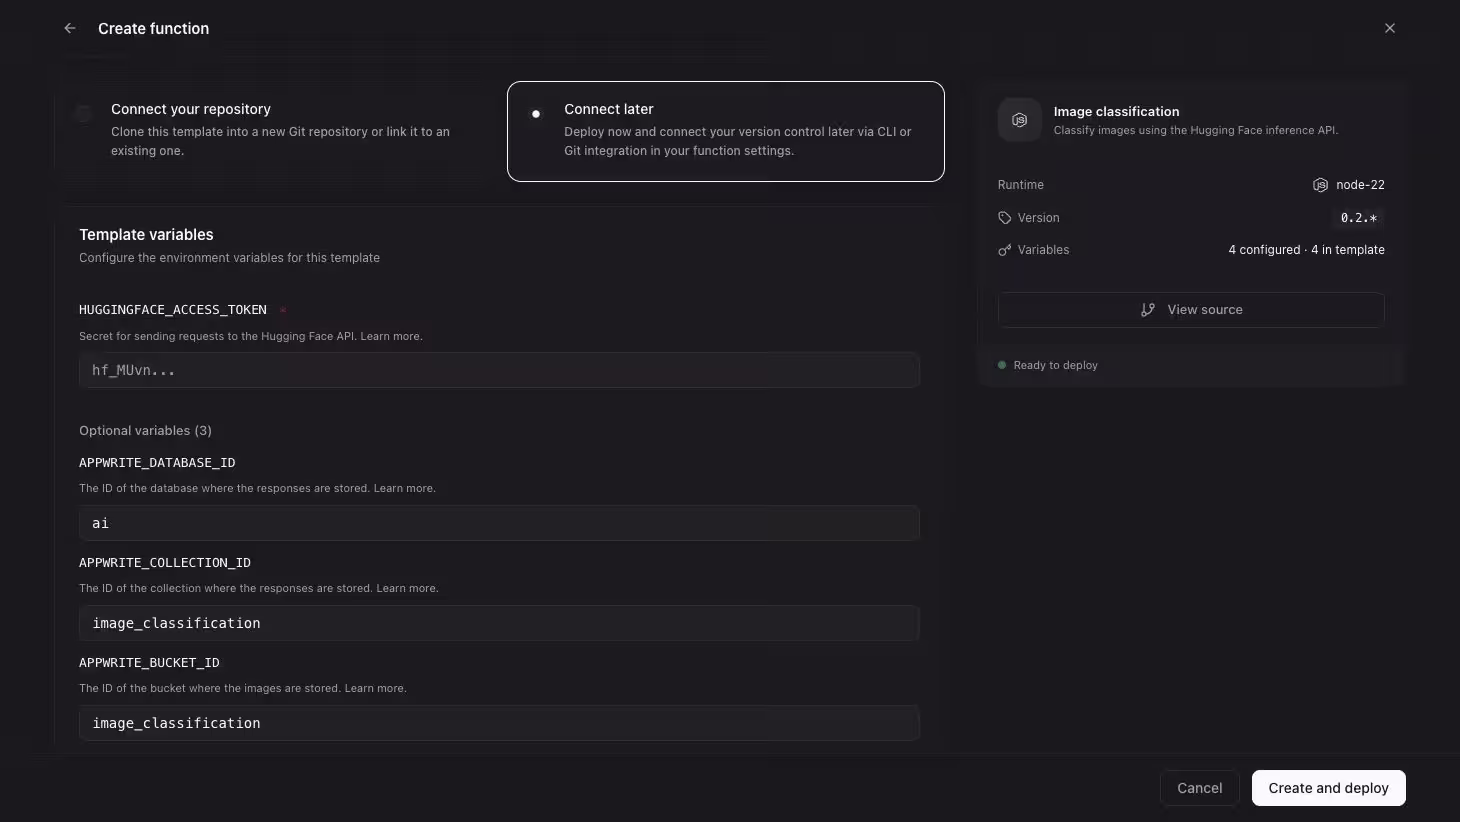This screenshot has width=1460, height=822.
Task: Click the APPWRITE_DATABASE_ID variable label
Action: 157,462
